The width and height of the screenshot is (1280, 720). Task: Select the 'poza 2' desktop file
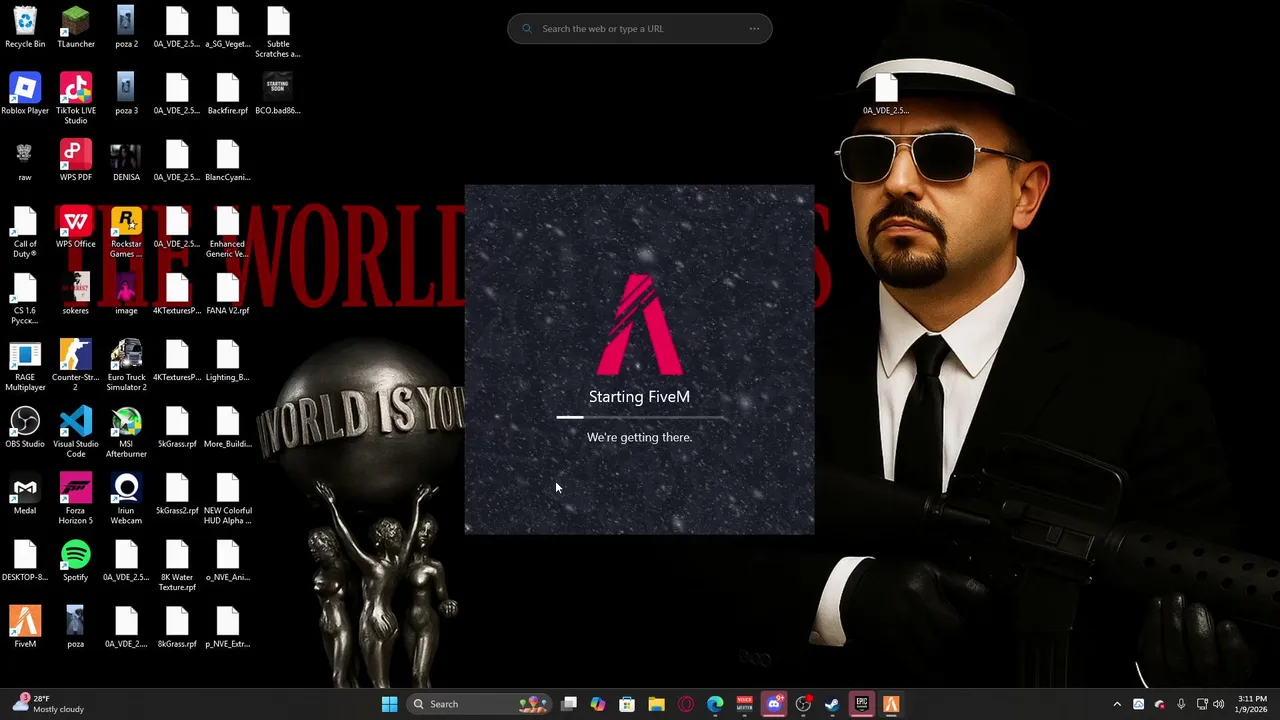tap(126, 28)
